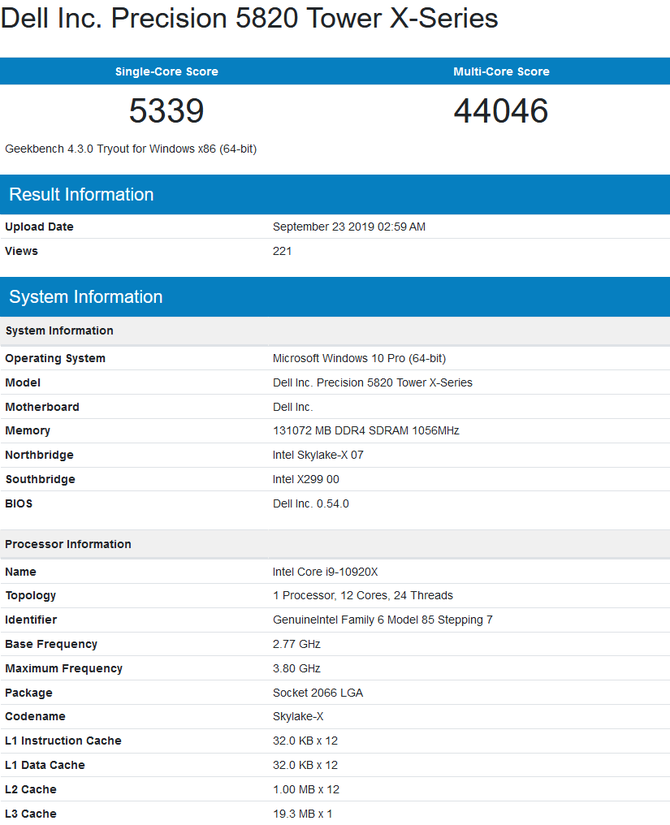Click the Codename label
The image size is (670, 825).
[35, 717]
